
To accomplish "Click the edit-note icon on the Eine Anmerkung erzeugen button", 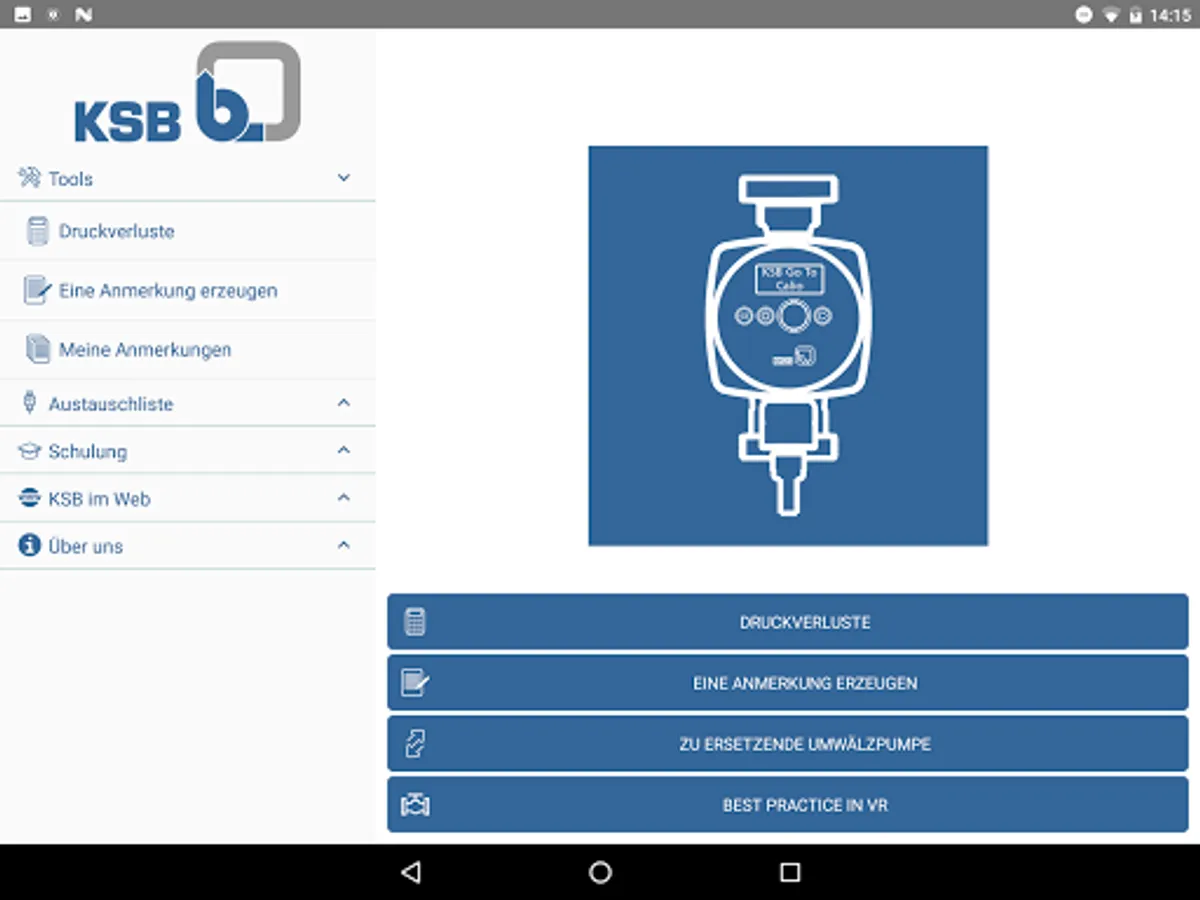I will point(415,683).
